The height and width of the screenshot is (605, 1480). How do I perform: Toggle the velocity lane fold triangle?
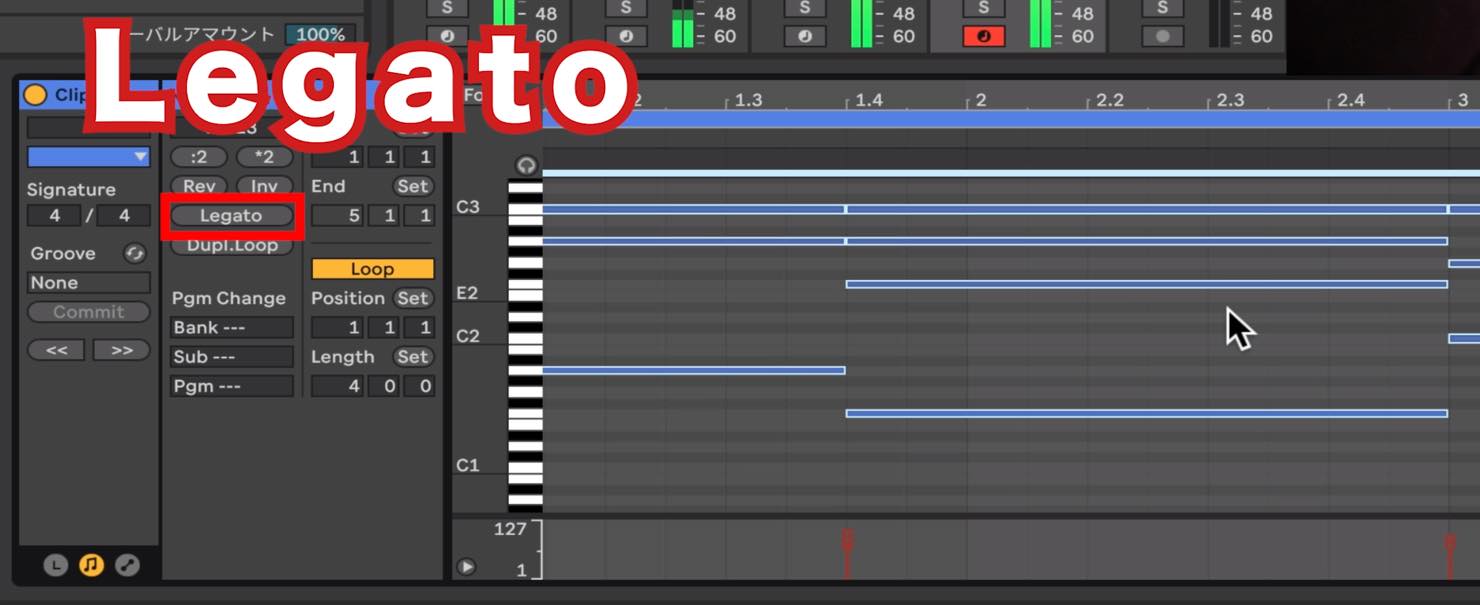466,567
